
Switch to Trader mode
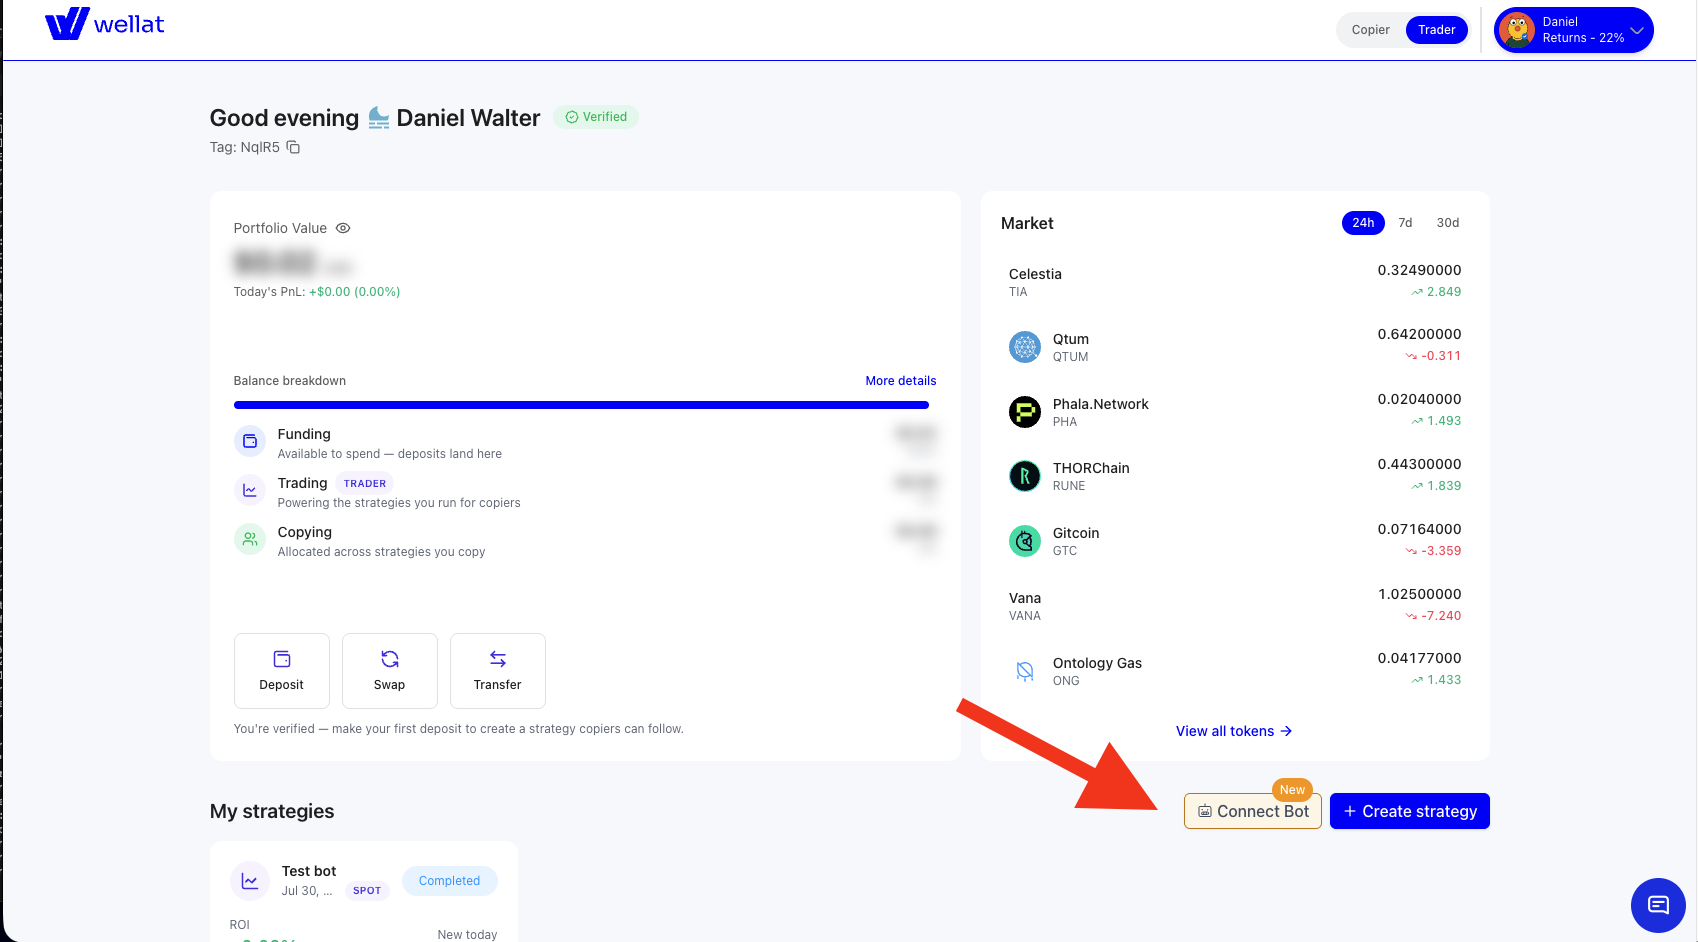pos(1436,30)
